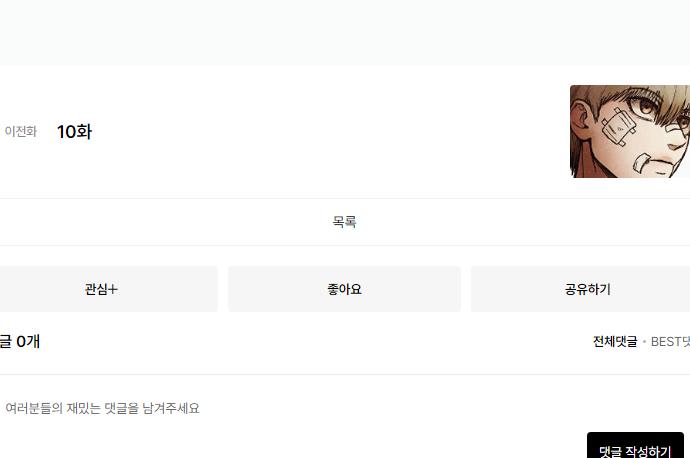Submit a comment with 댓글 작성하기

[635, 446]
